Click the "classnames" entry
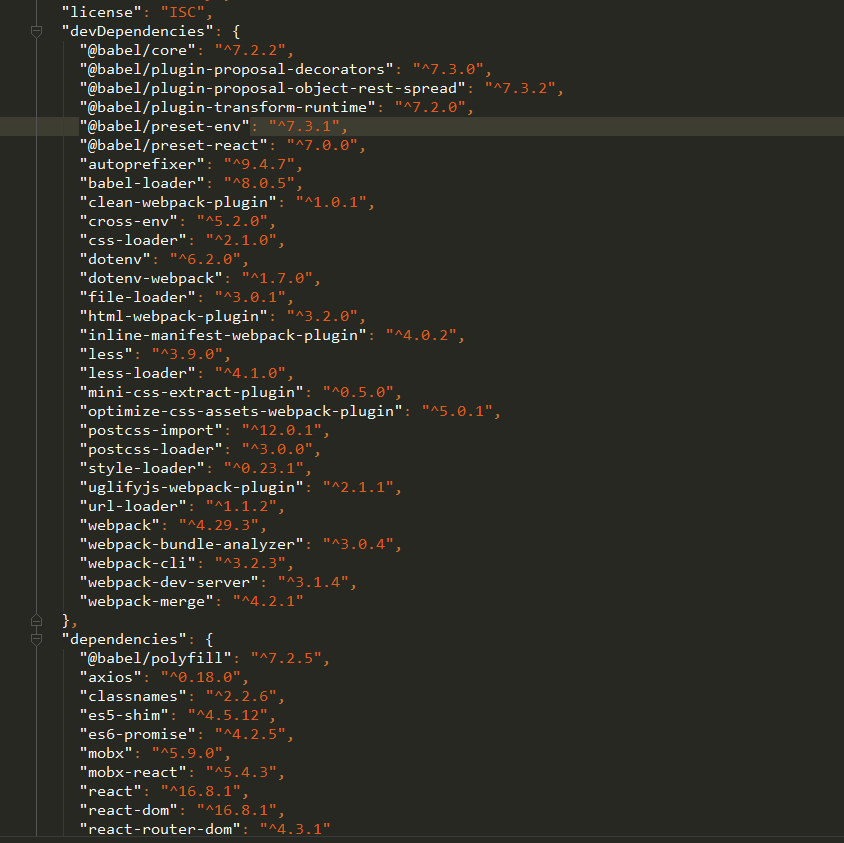 (x=182, y=697)
